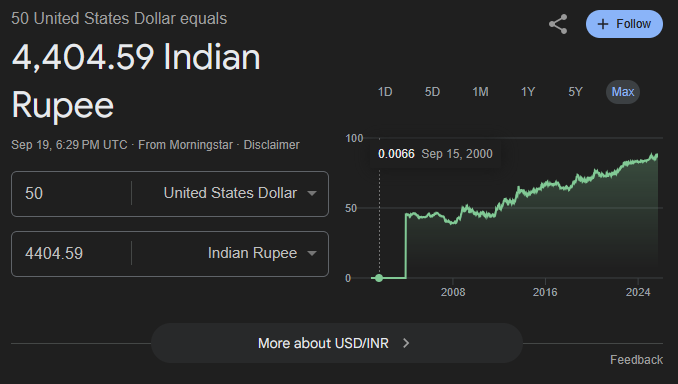
Task: Switch chart to 1M range
Action: [x=480, y=92]
